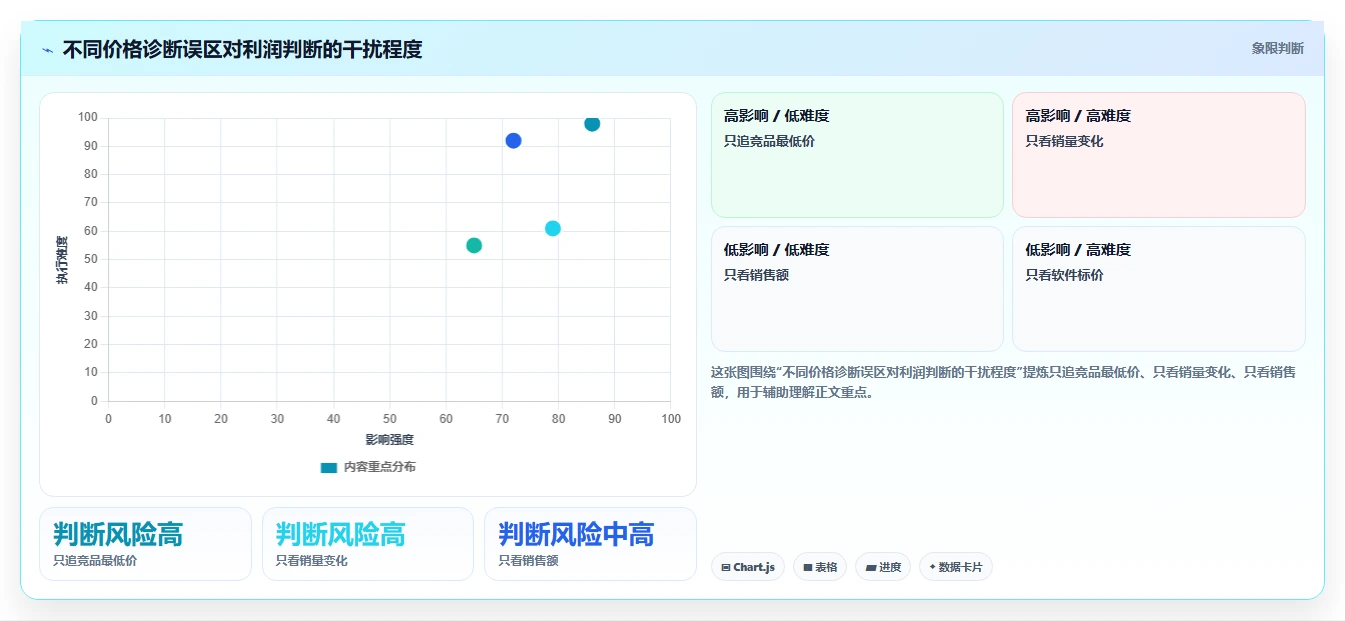Click the chart title 不同价格诊断误区对利润判断的干扰程度
The image size is (1345, 621).
[242, 49]
